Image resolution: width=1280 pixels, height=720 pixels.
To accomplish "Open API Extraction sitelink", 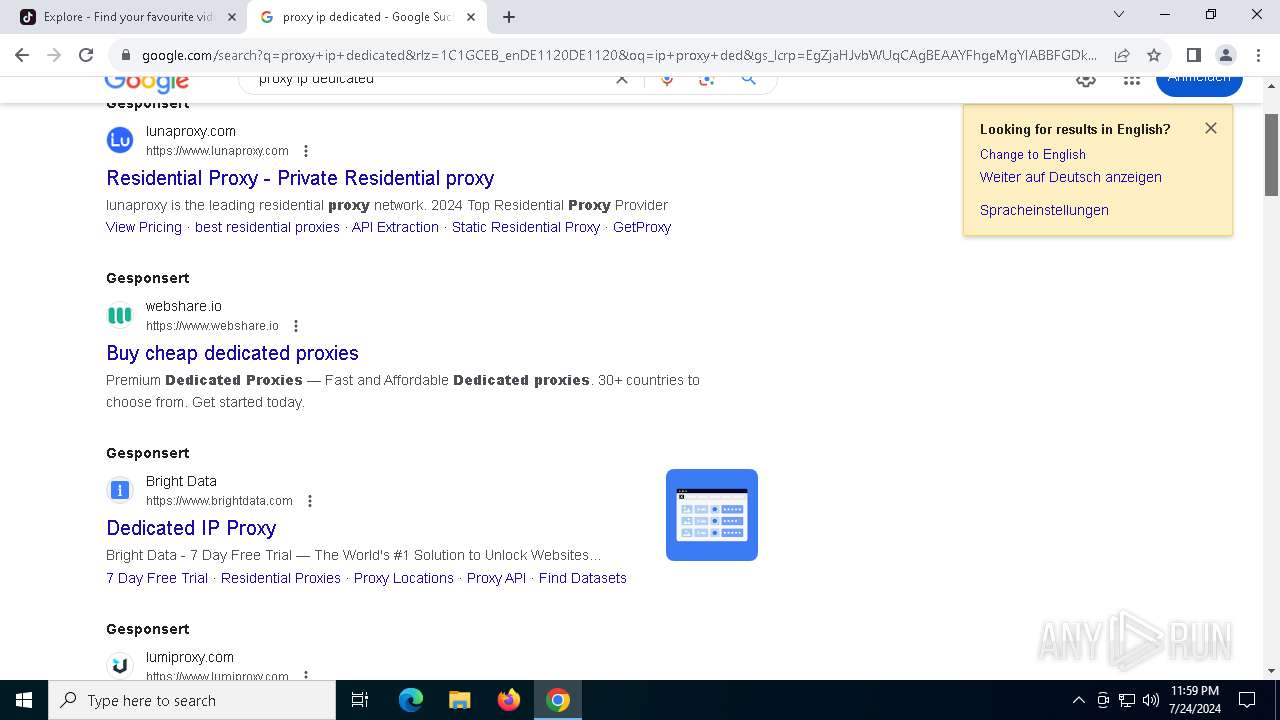I will point(395,227).
